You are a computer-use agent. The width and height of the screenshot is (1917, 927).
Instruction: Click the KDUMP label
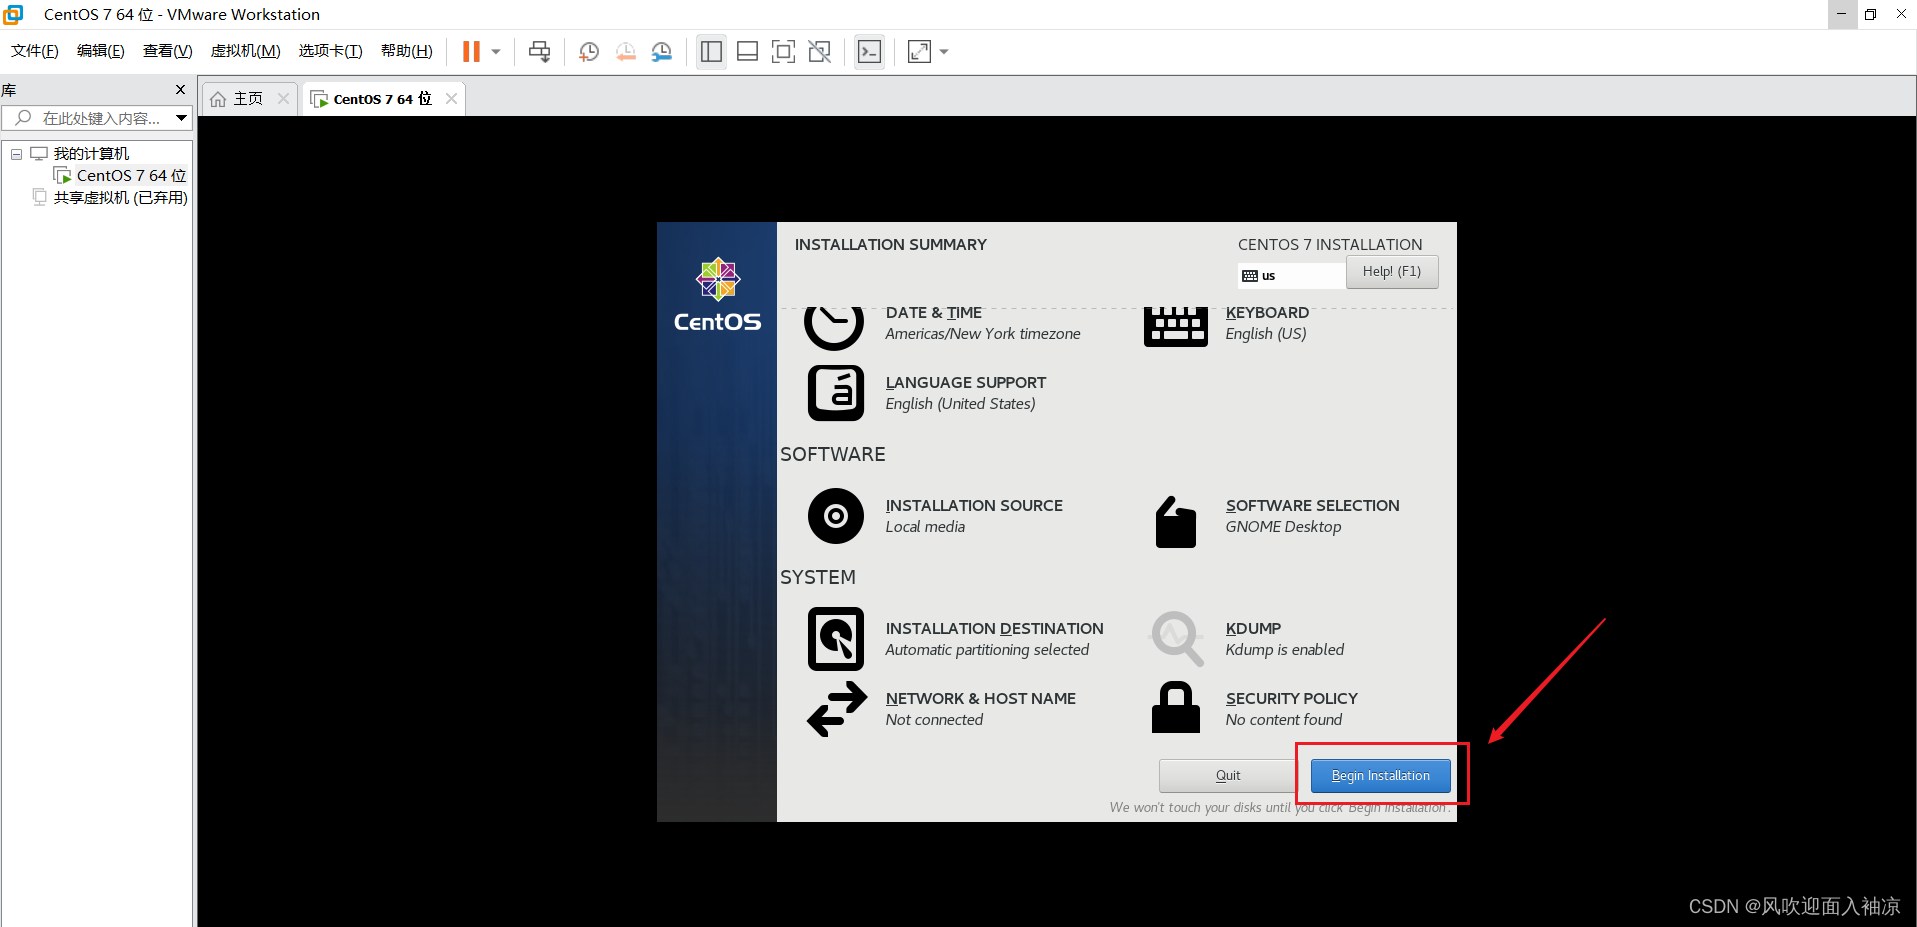coord(1253,629)
